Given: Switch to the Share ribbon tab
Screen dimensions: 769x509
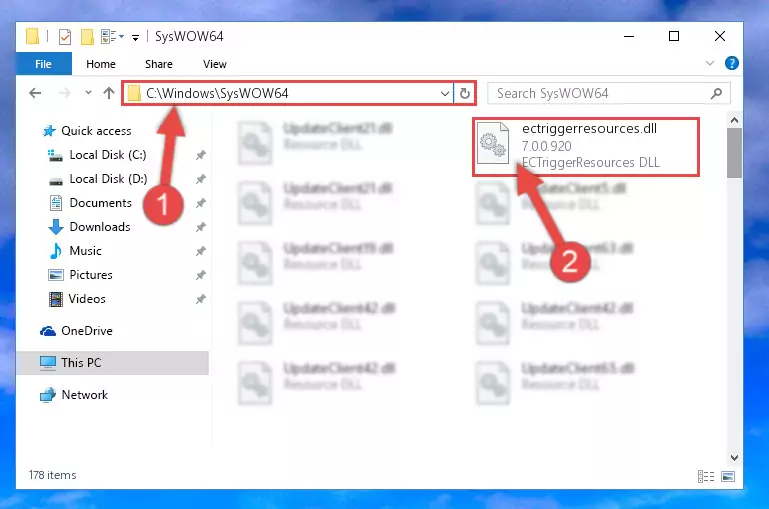Looking at the screenshot, I should click(x=158, y=64).
